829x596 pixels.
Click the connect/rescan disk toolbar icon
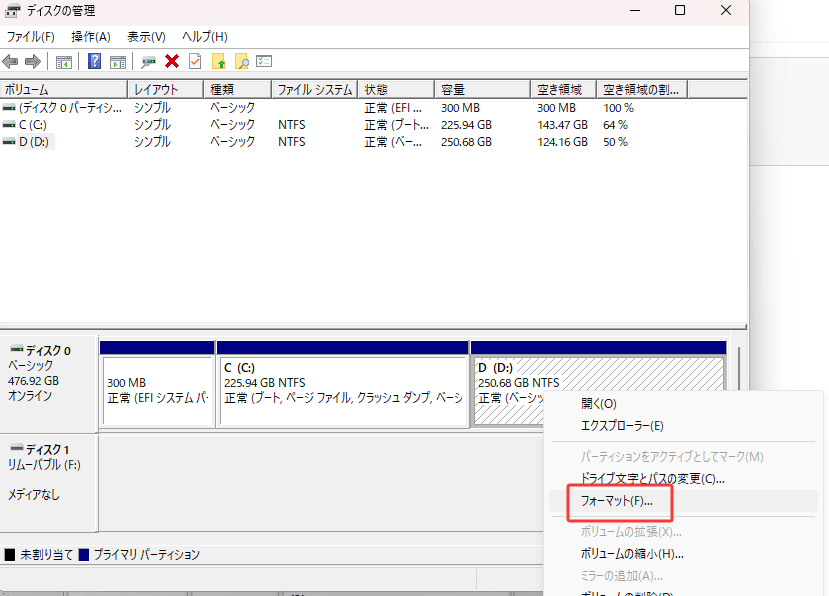pos(149,61)
